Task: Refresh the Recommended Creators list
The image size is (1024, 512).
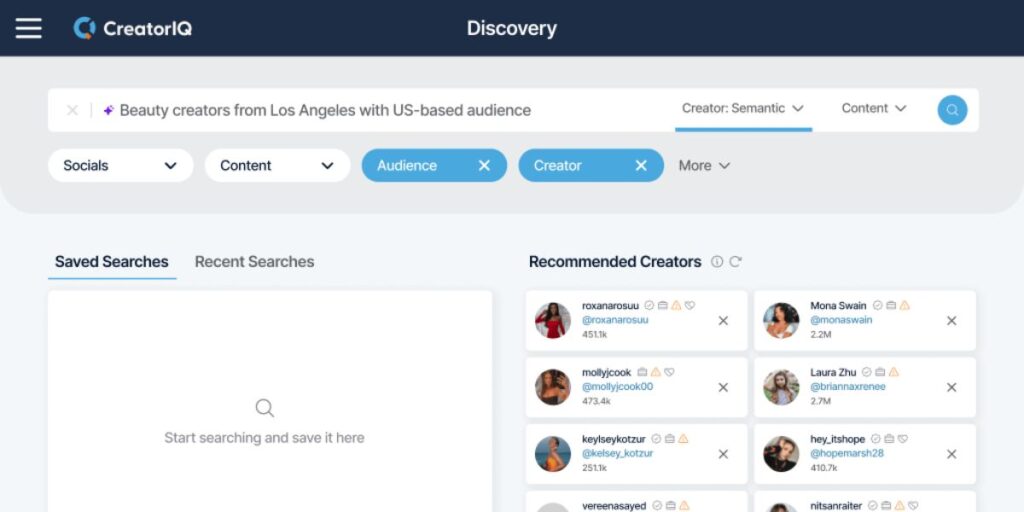Action: click(736, 262)
